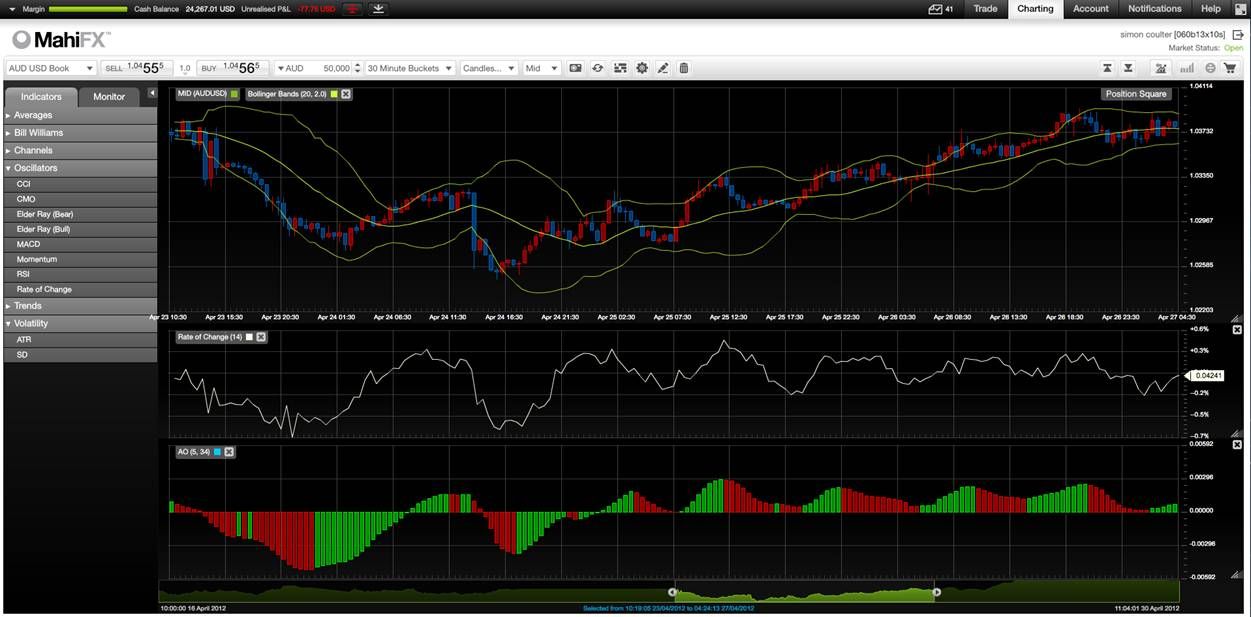
Task: Click the open positions chart icon showing 41
Action: click(x=935, y=9)
